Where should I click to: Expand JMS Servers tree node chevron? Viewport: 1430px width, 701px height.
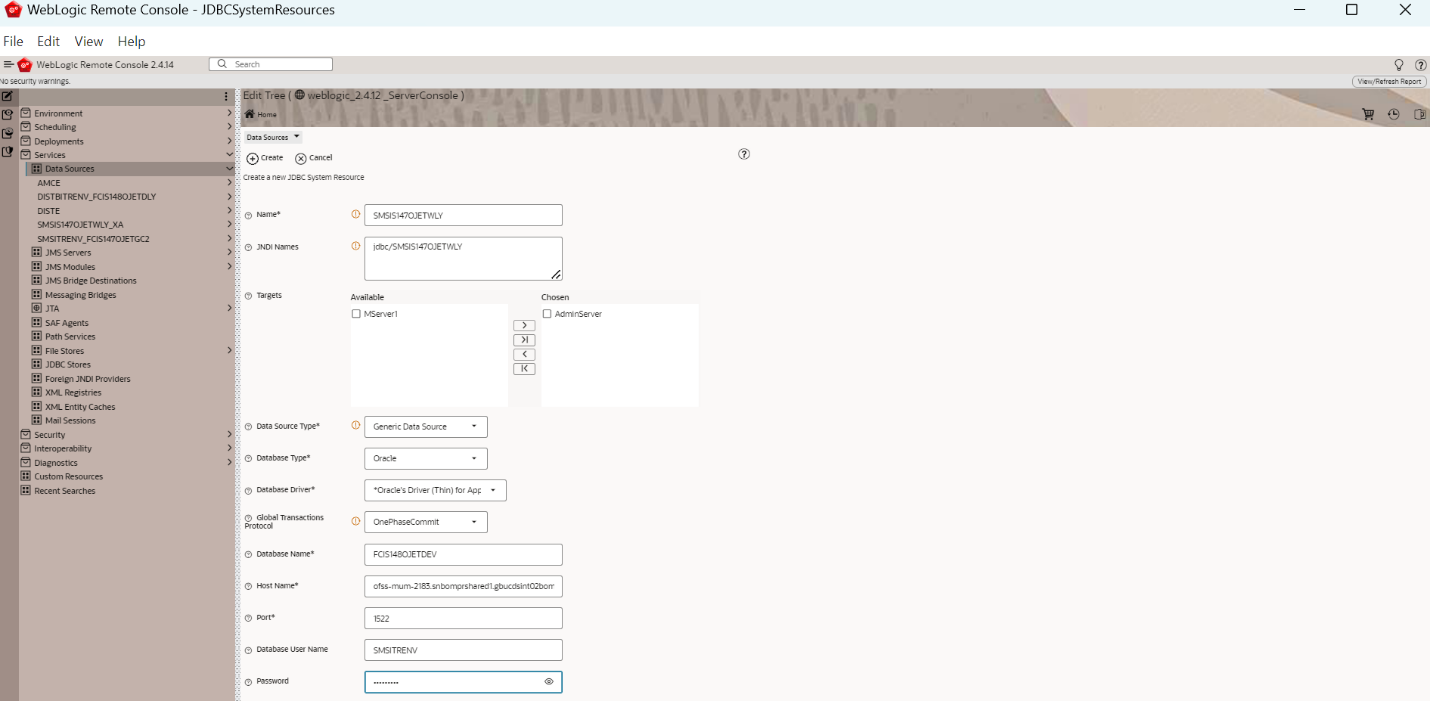tap(229, 253)
